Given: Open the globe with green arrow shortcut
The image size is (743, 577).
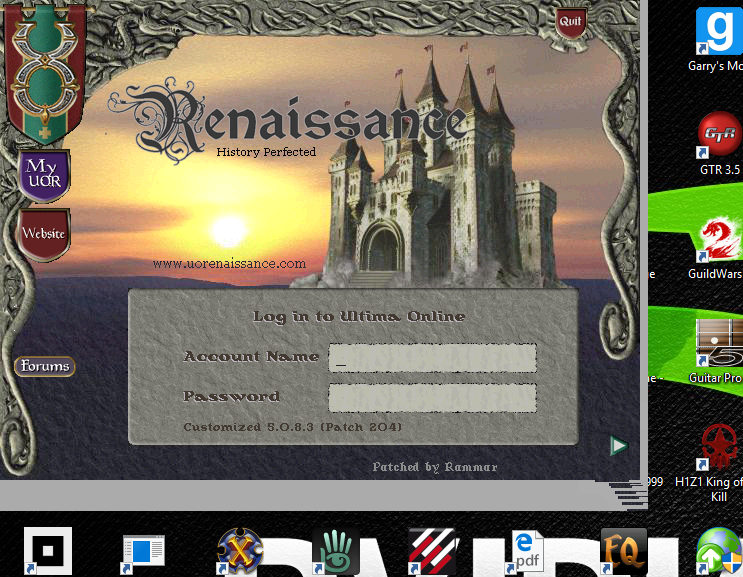Looking at the screenshot, I should click(x=719, y=552).
